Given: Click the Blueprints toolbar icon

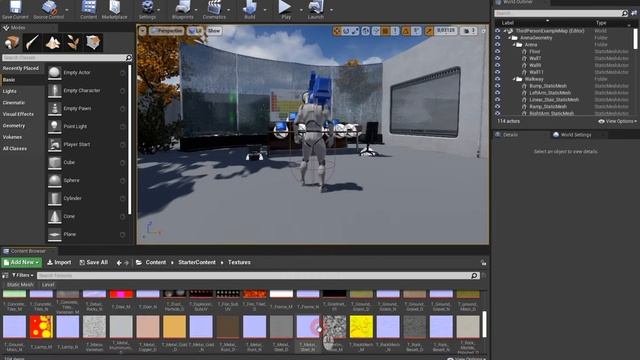Looking at the screenshot, I should click(182, 8).
